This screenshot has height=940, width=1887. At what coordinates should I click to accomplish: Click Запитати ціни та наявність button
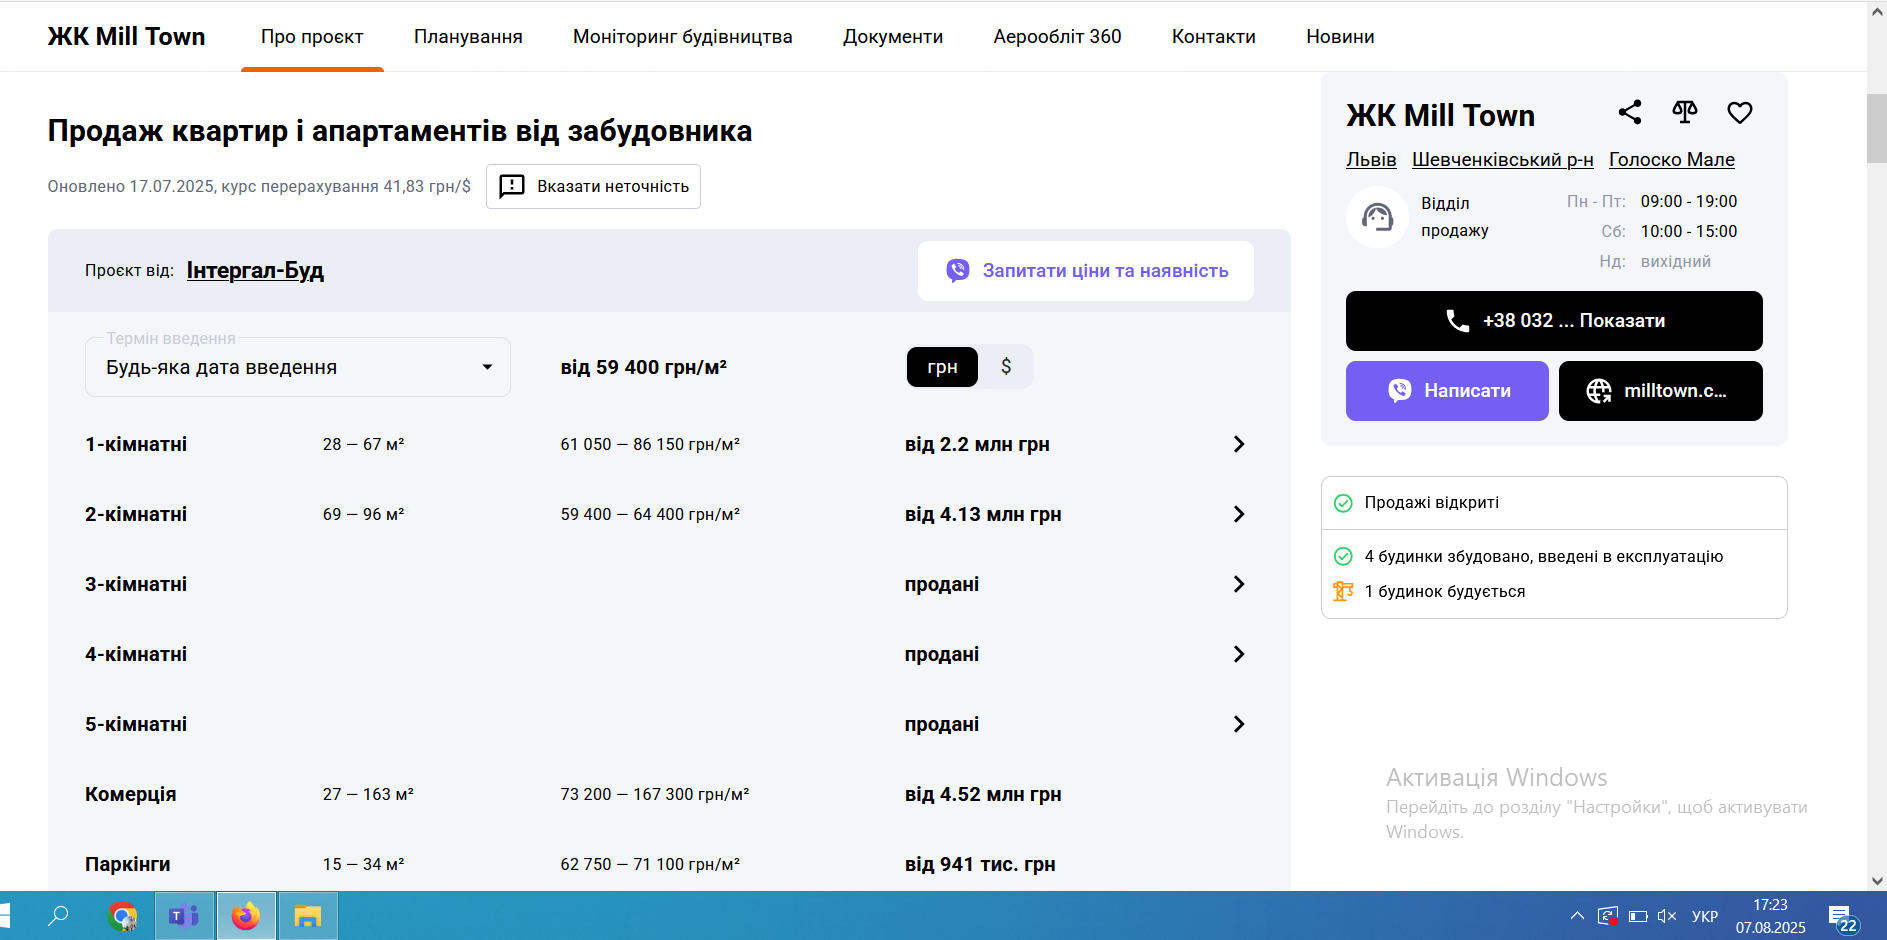click(1086, 271)
